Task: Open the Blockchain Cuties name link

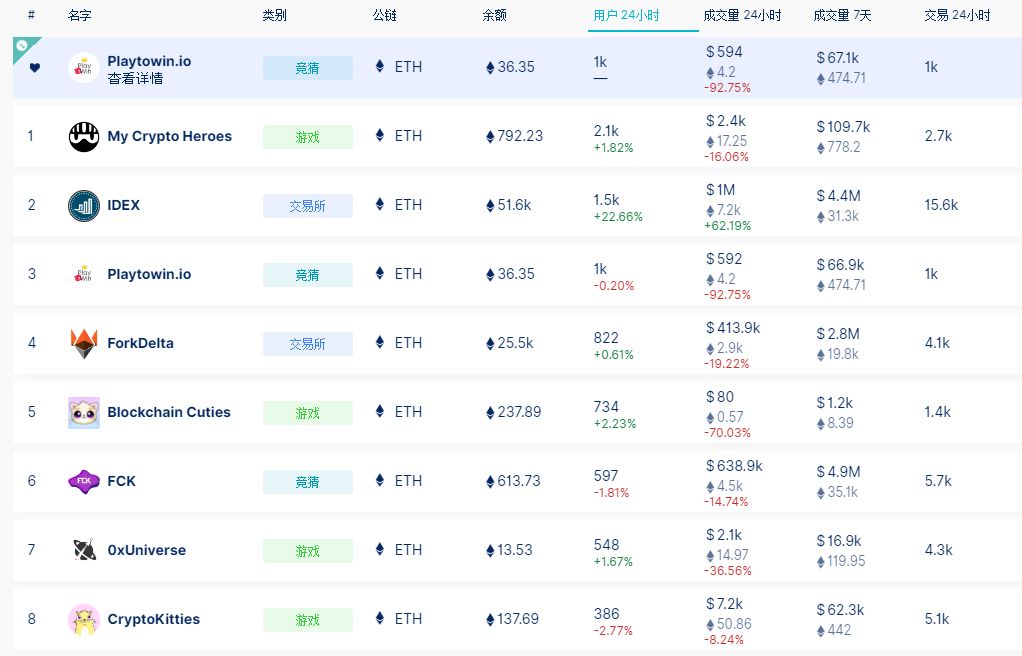Action: pos(169,412)
